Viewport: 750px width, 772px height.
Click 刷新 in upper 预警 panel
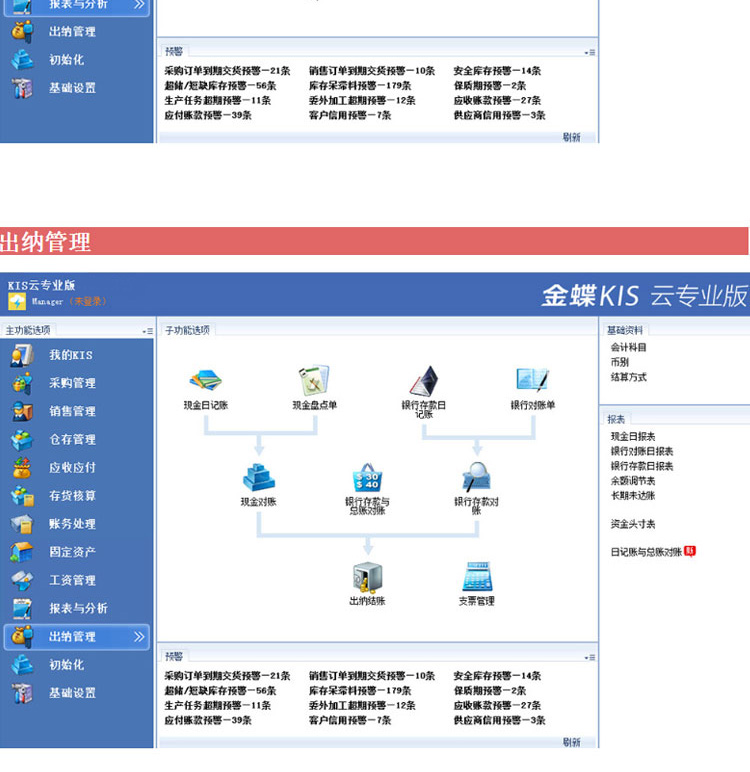(x=571, y=137)
